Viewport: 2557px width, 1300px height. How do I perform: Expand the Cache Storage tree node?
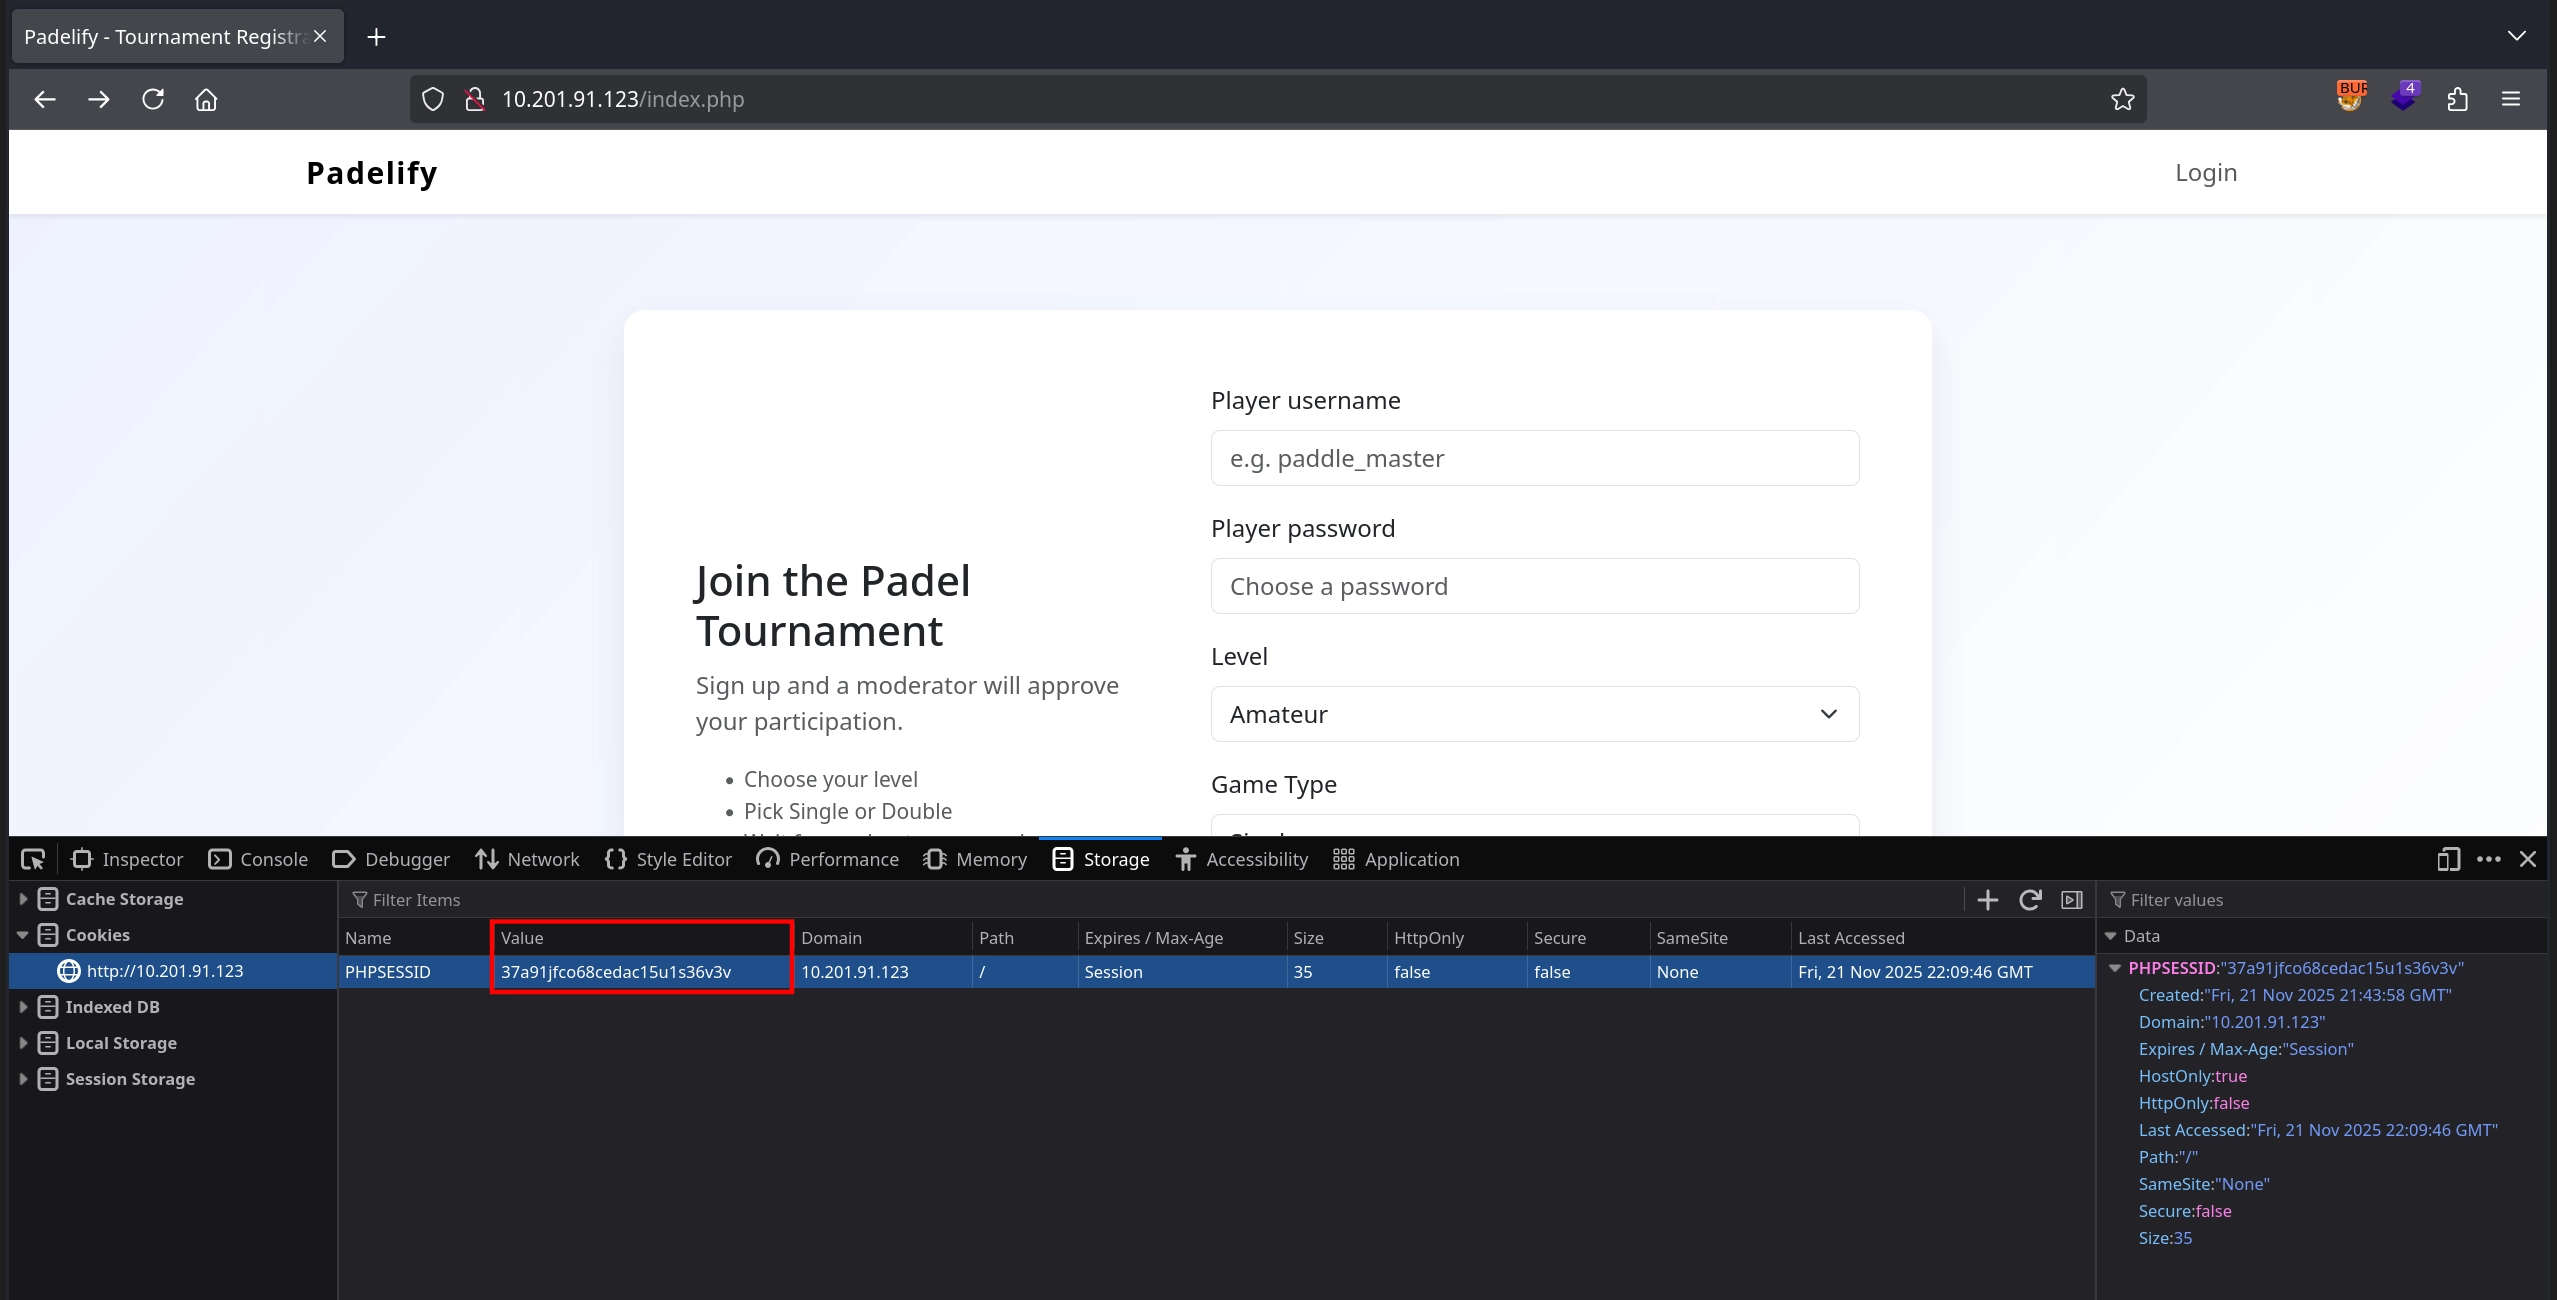[x=23, y=899]
